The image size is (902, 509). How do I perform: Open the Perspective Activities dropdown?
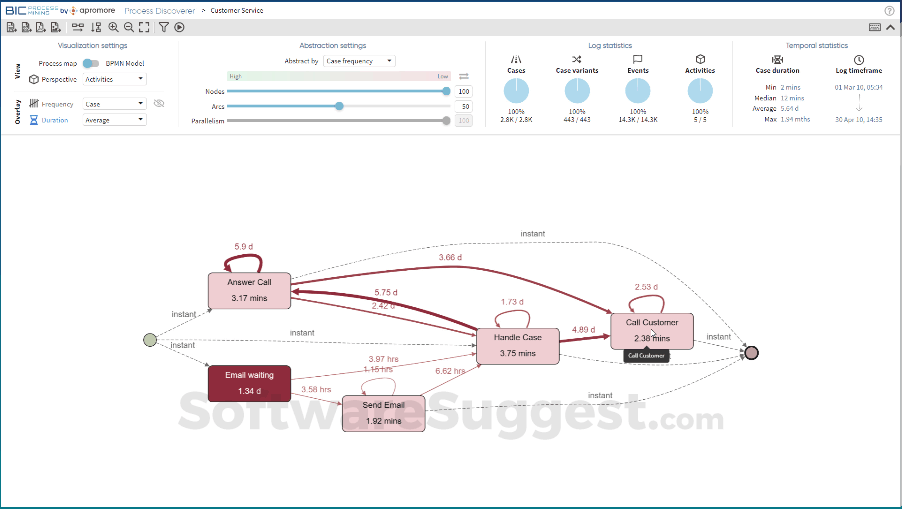pyautogui.click(x=114, y=78)
